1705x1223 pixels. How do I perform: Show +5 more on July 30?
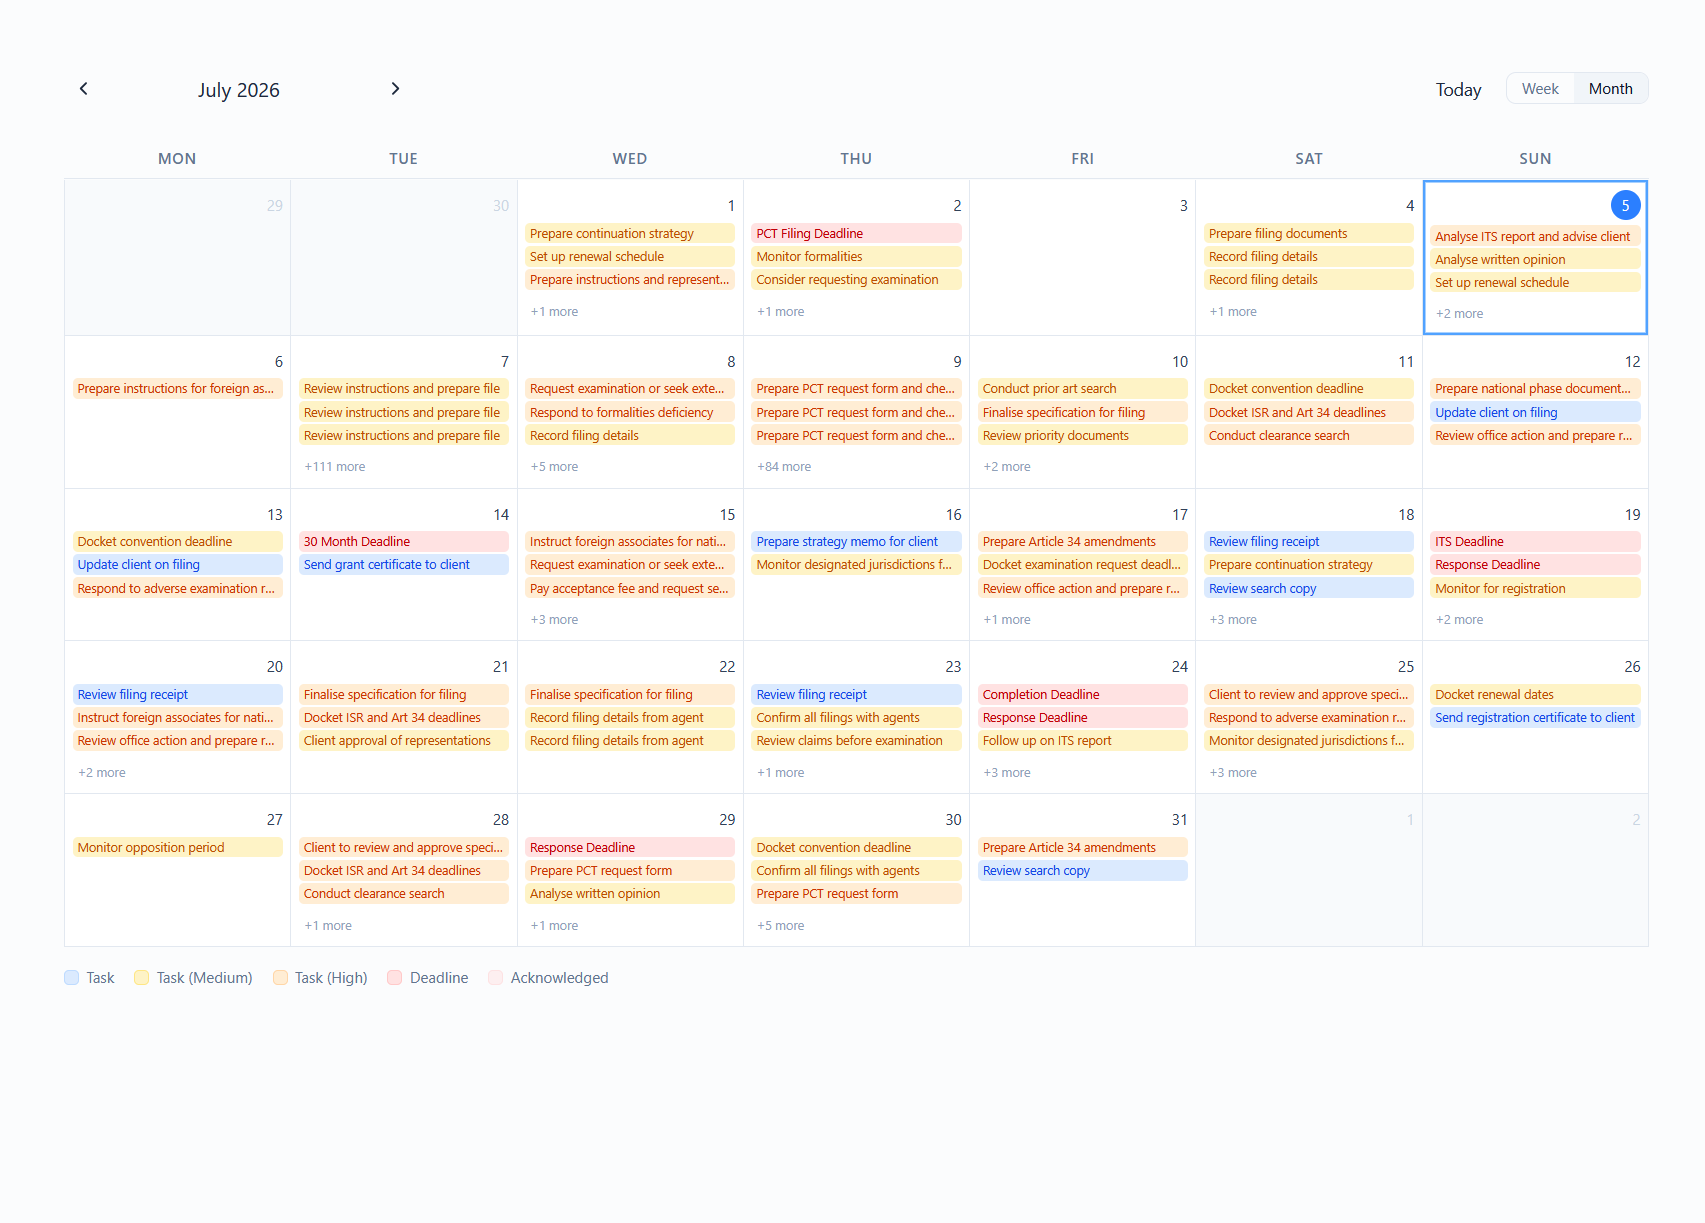(x=780, y=926)
